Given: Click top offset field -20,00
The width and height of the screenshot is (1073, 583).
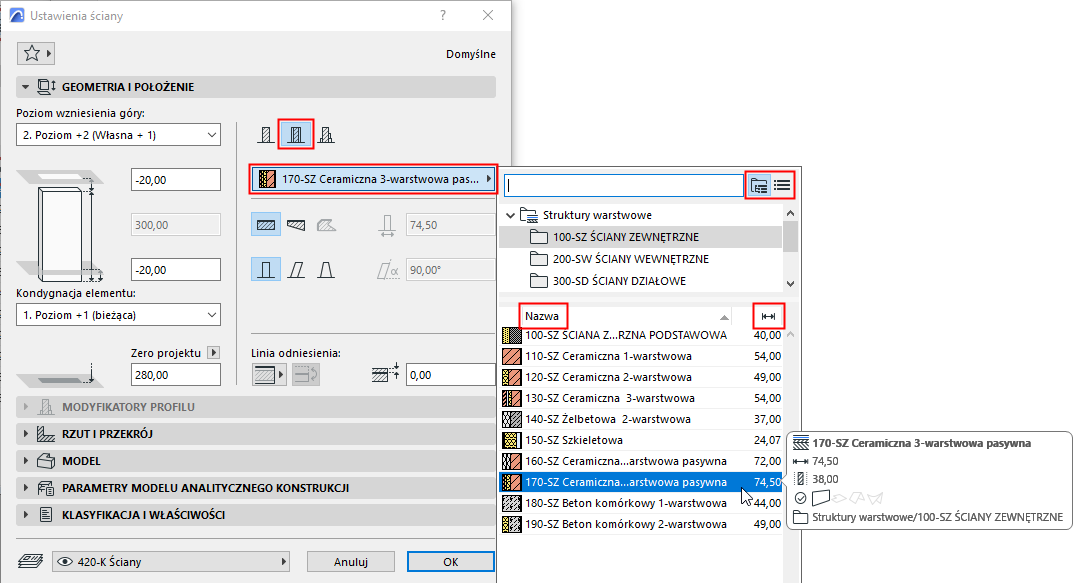Looking at the screenshot, I should pos(176,180).
